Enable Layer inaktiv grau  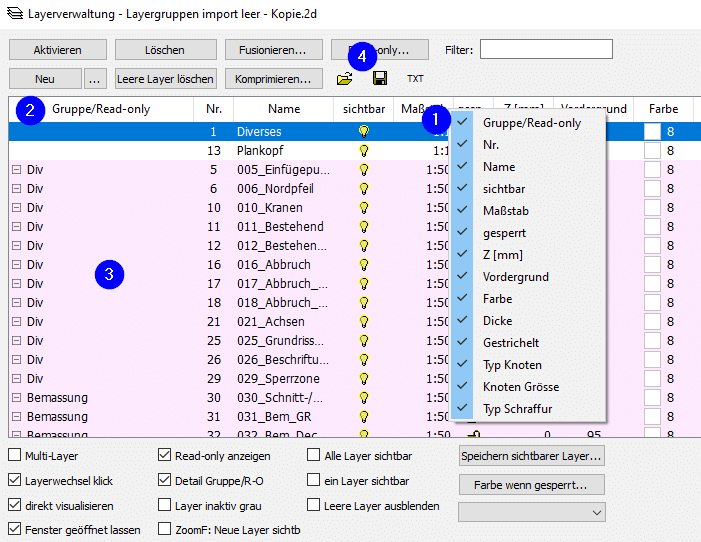[165, 505]
